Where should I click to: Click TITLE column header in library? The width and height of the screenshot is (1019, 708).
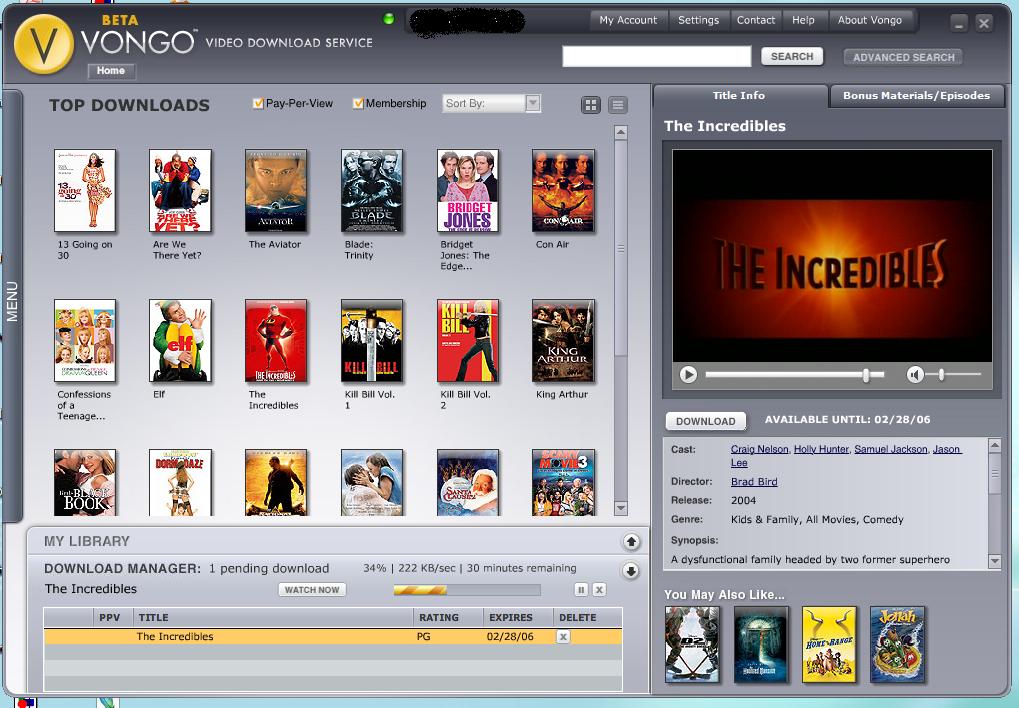coord(273,618)
